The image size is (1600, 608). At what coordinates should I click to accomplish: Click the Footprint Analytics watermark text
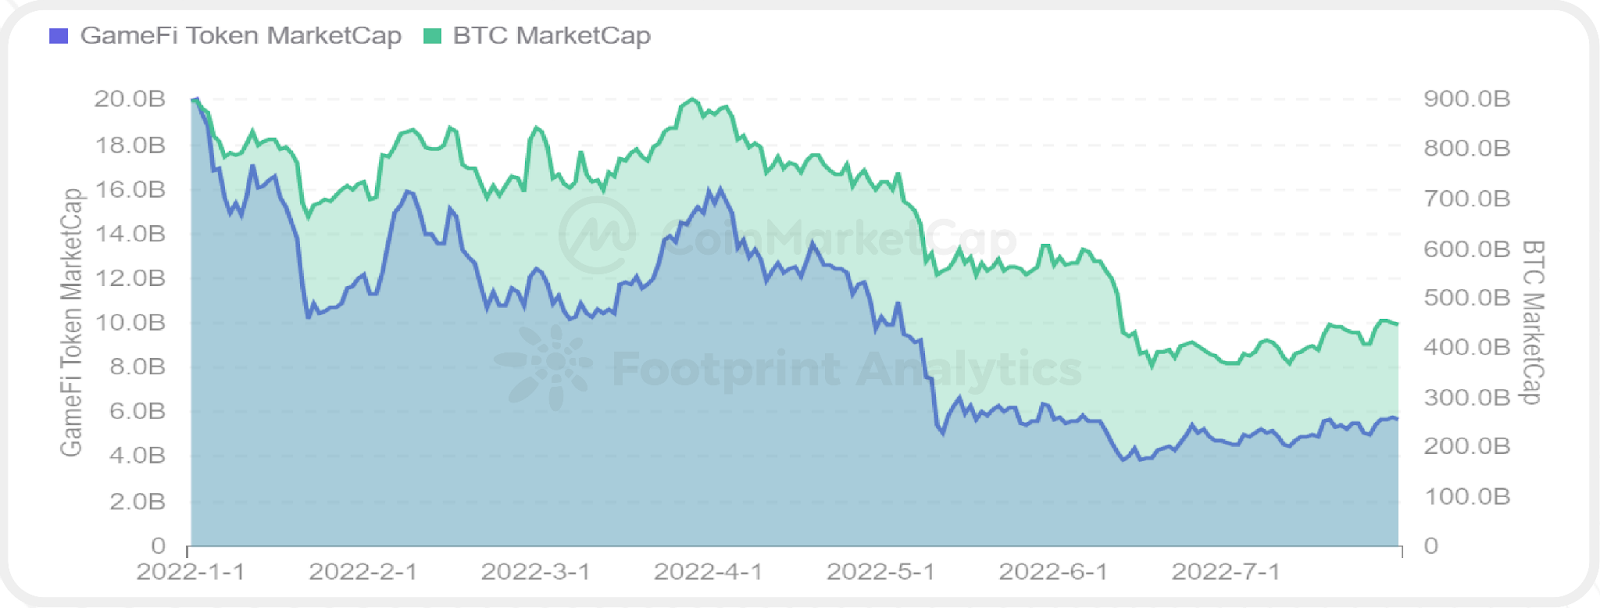coord(846,369)
